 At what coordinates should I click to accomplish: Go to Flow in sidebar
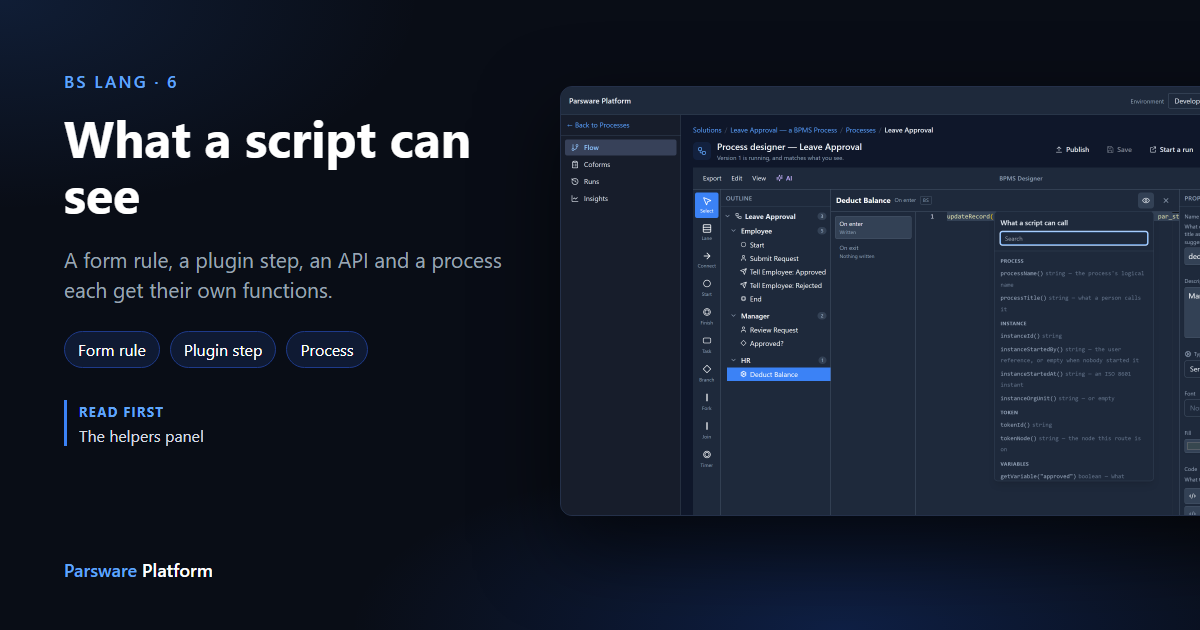pyautogui.click(x=621, y=148)
